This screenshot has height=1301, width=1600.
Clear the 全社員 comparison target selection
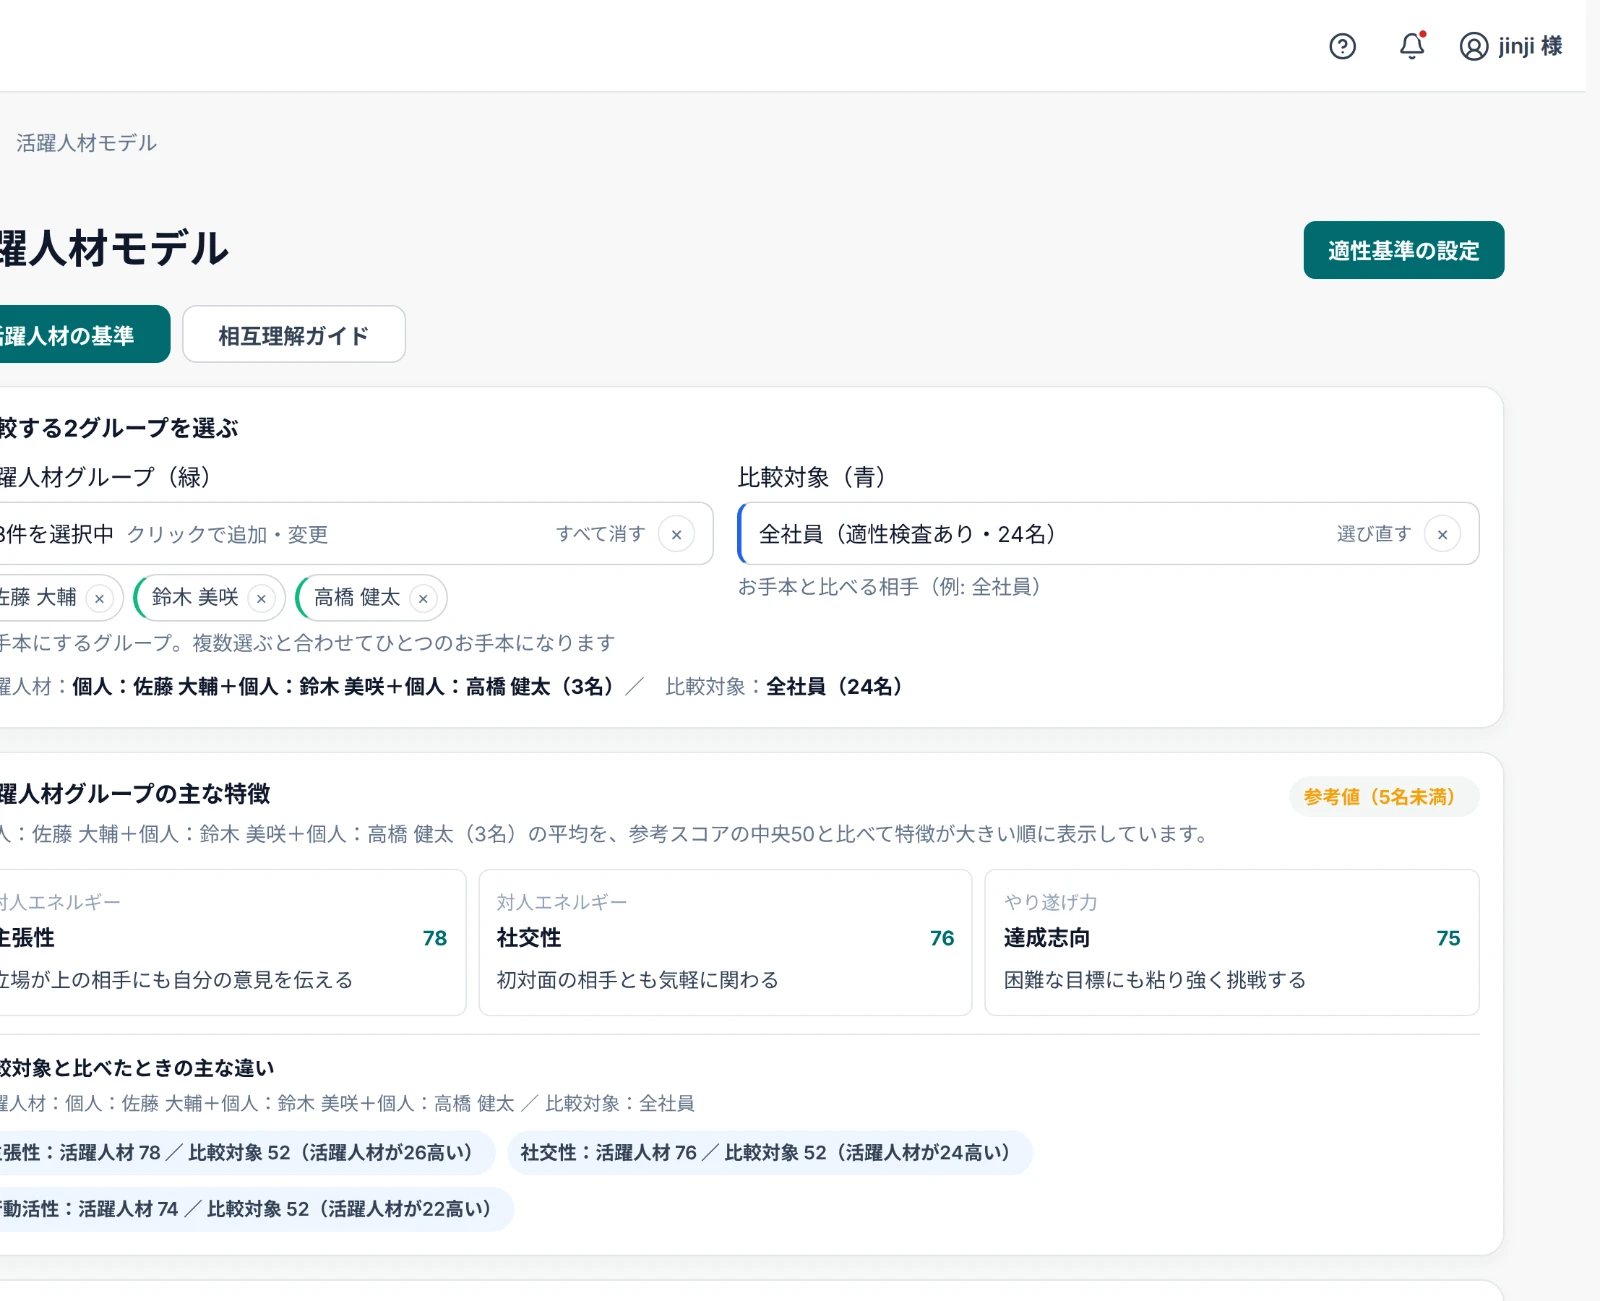point(1442,534)
